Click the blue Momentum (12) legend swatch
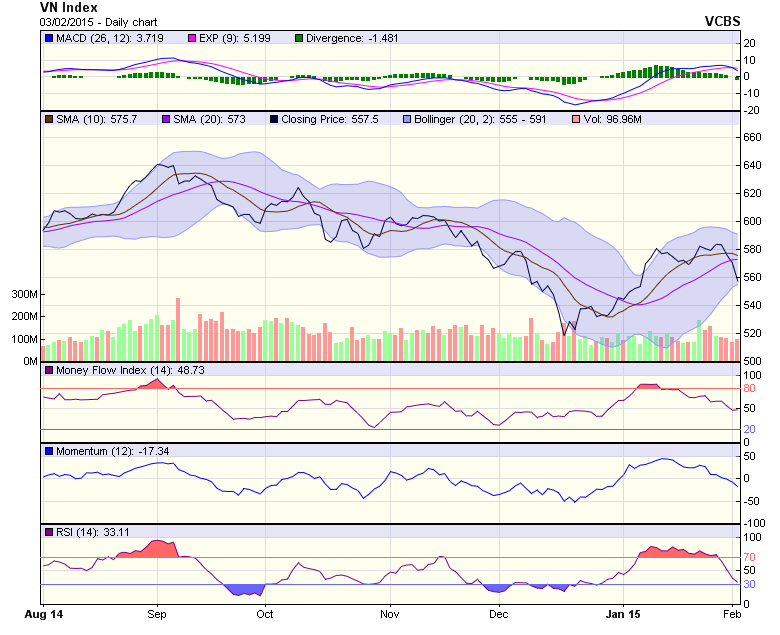 point(47,451)
